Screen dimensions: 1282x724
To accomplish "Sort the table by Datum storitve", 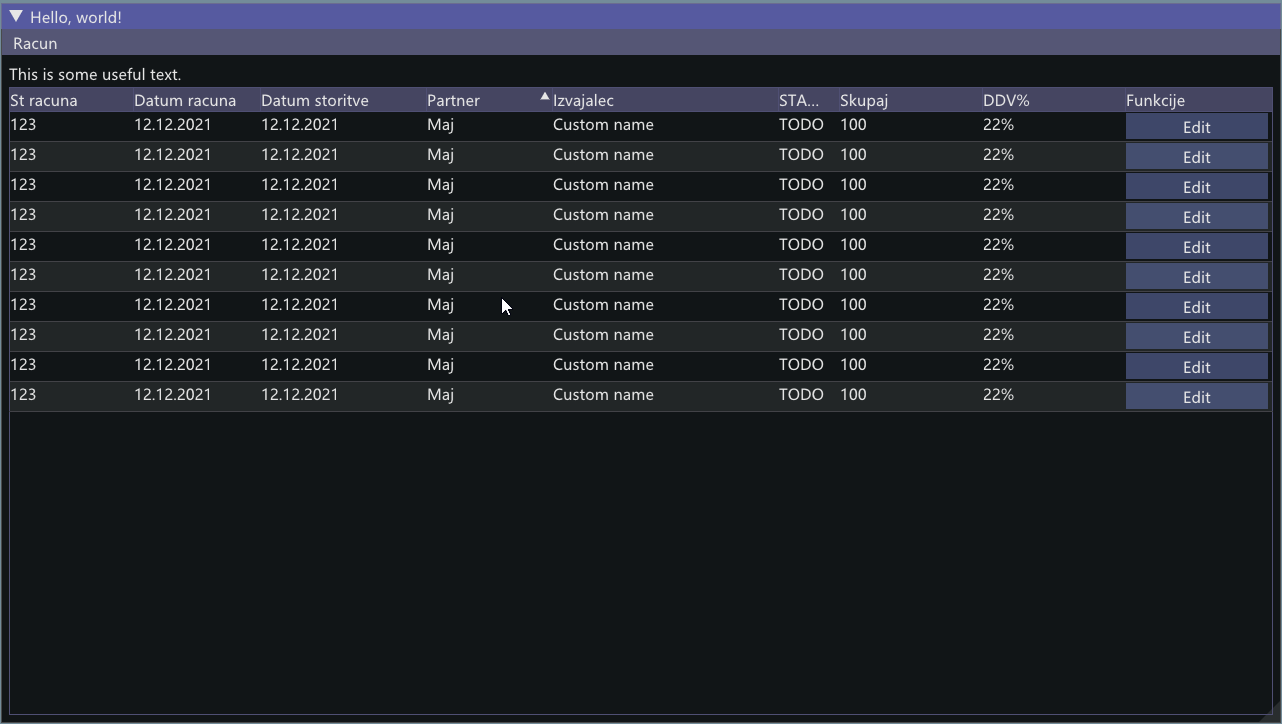I will (315, 100).
